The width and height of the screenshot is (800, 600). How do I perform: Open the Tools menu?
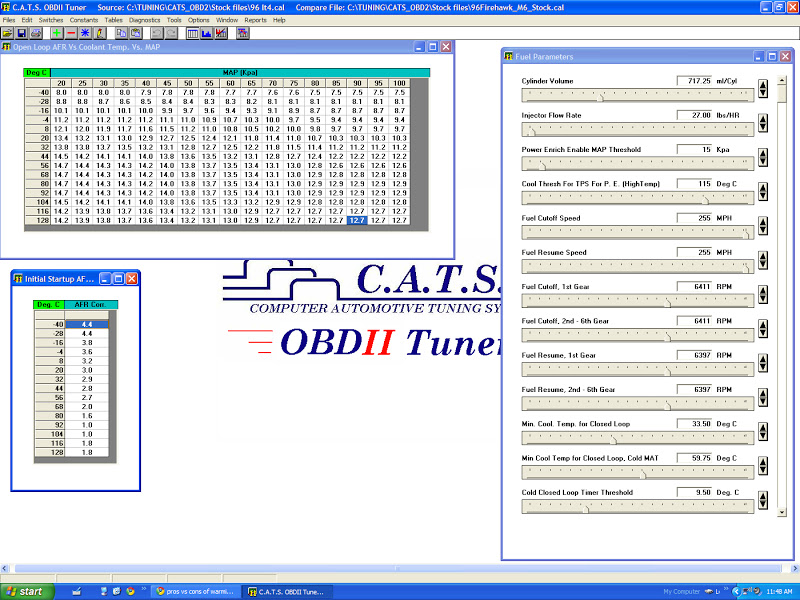pos(174,20)
